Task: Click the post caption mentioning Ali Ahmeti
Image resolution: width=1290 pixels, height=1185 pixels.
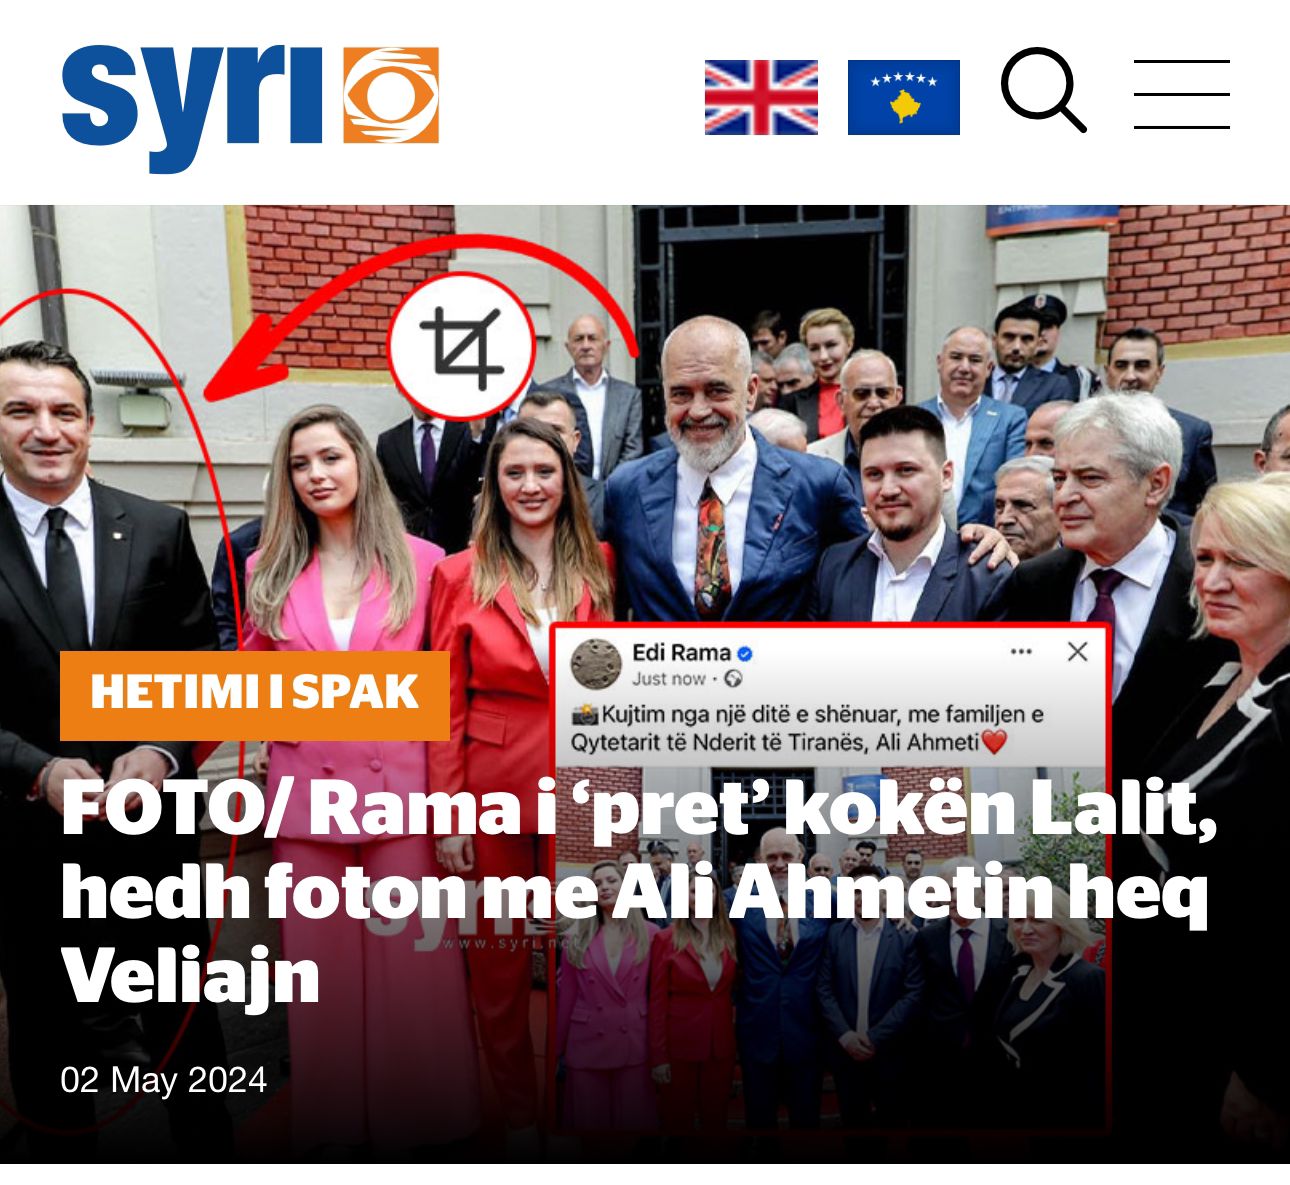Action: 808,728
